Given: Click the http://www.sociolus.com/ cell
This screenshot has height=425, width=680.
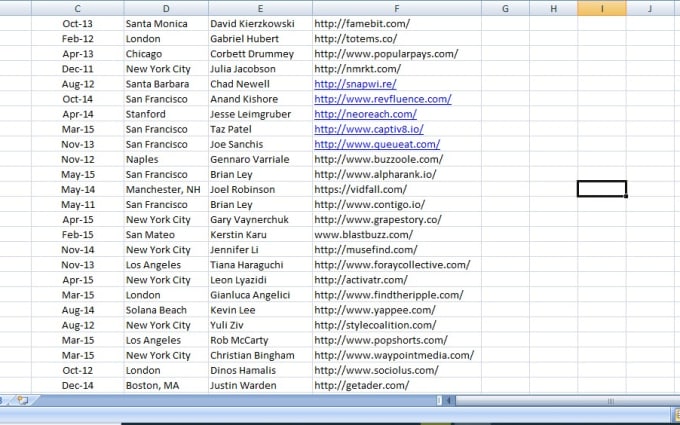Looking at the screenshot, I should 397,370.
